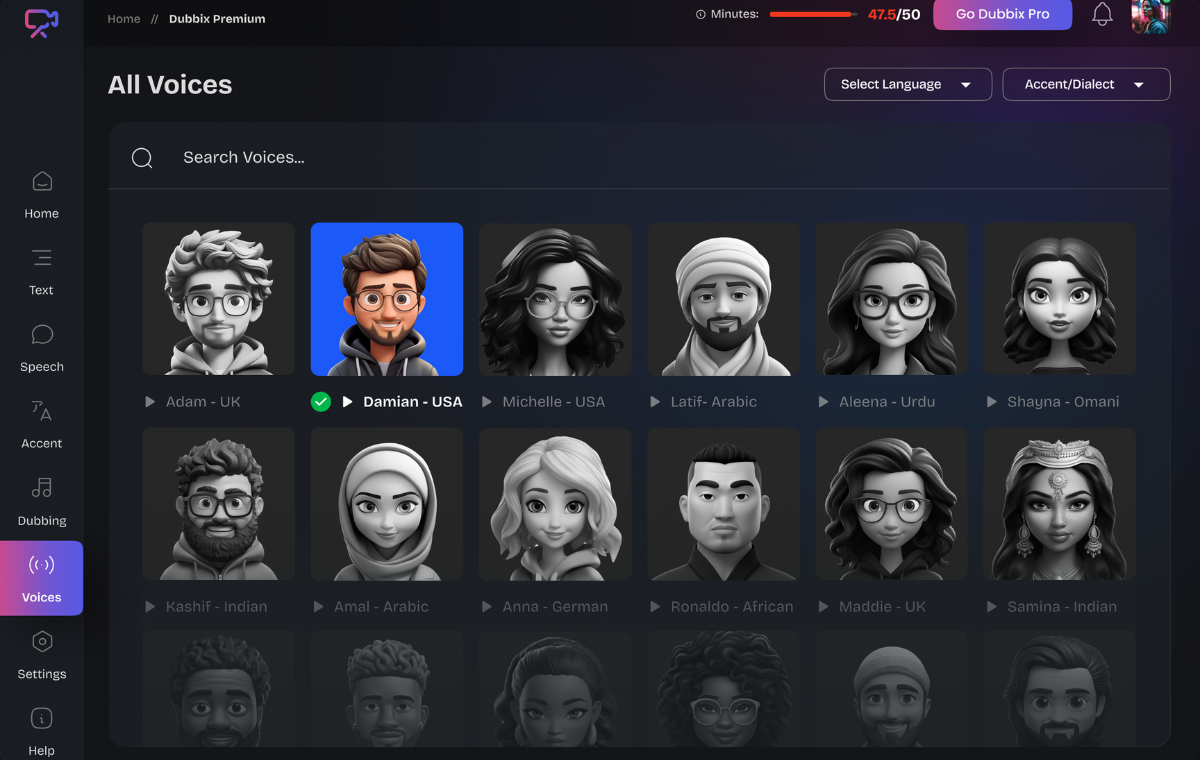Click the 47.5/50 minutes counter

(x=894, y=15)
